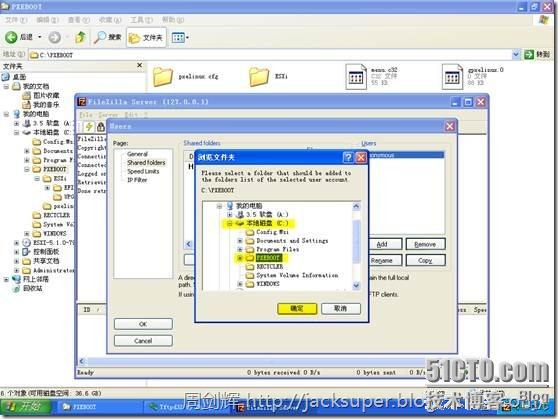The height and width of the screenshot is (419, 558).
Task: Open Search (搜索) in Explorer toolbar
Action: tap(108, 37)
